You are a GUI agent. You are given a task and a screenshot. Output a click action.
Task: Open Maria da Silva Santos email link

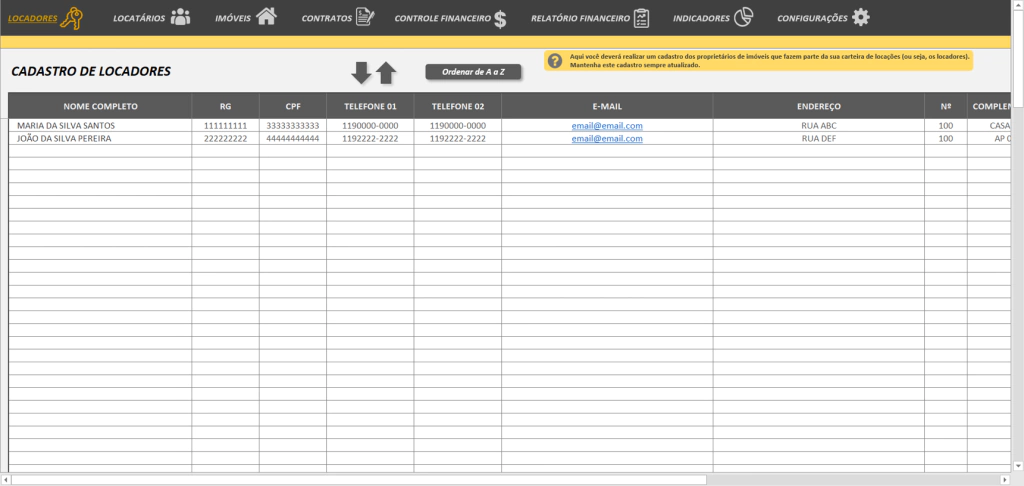pos(607,125)
